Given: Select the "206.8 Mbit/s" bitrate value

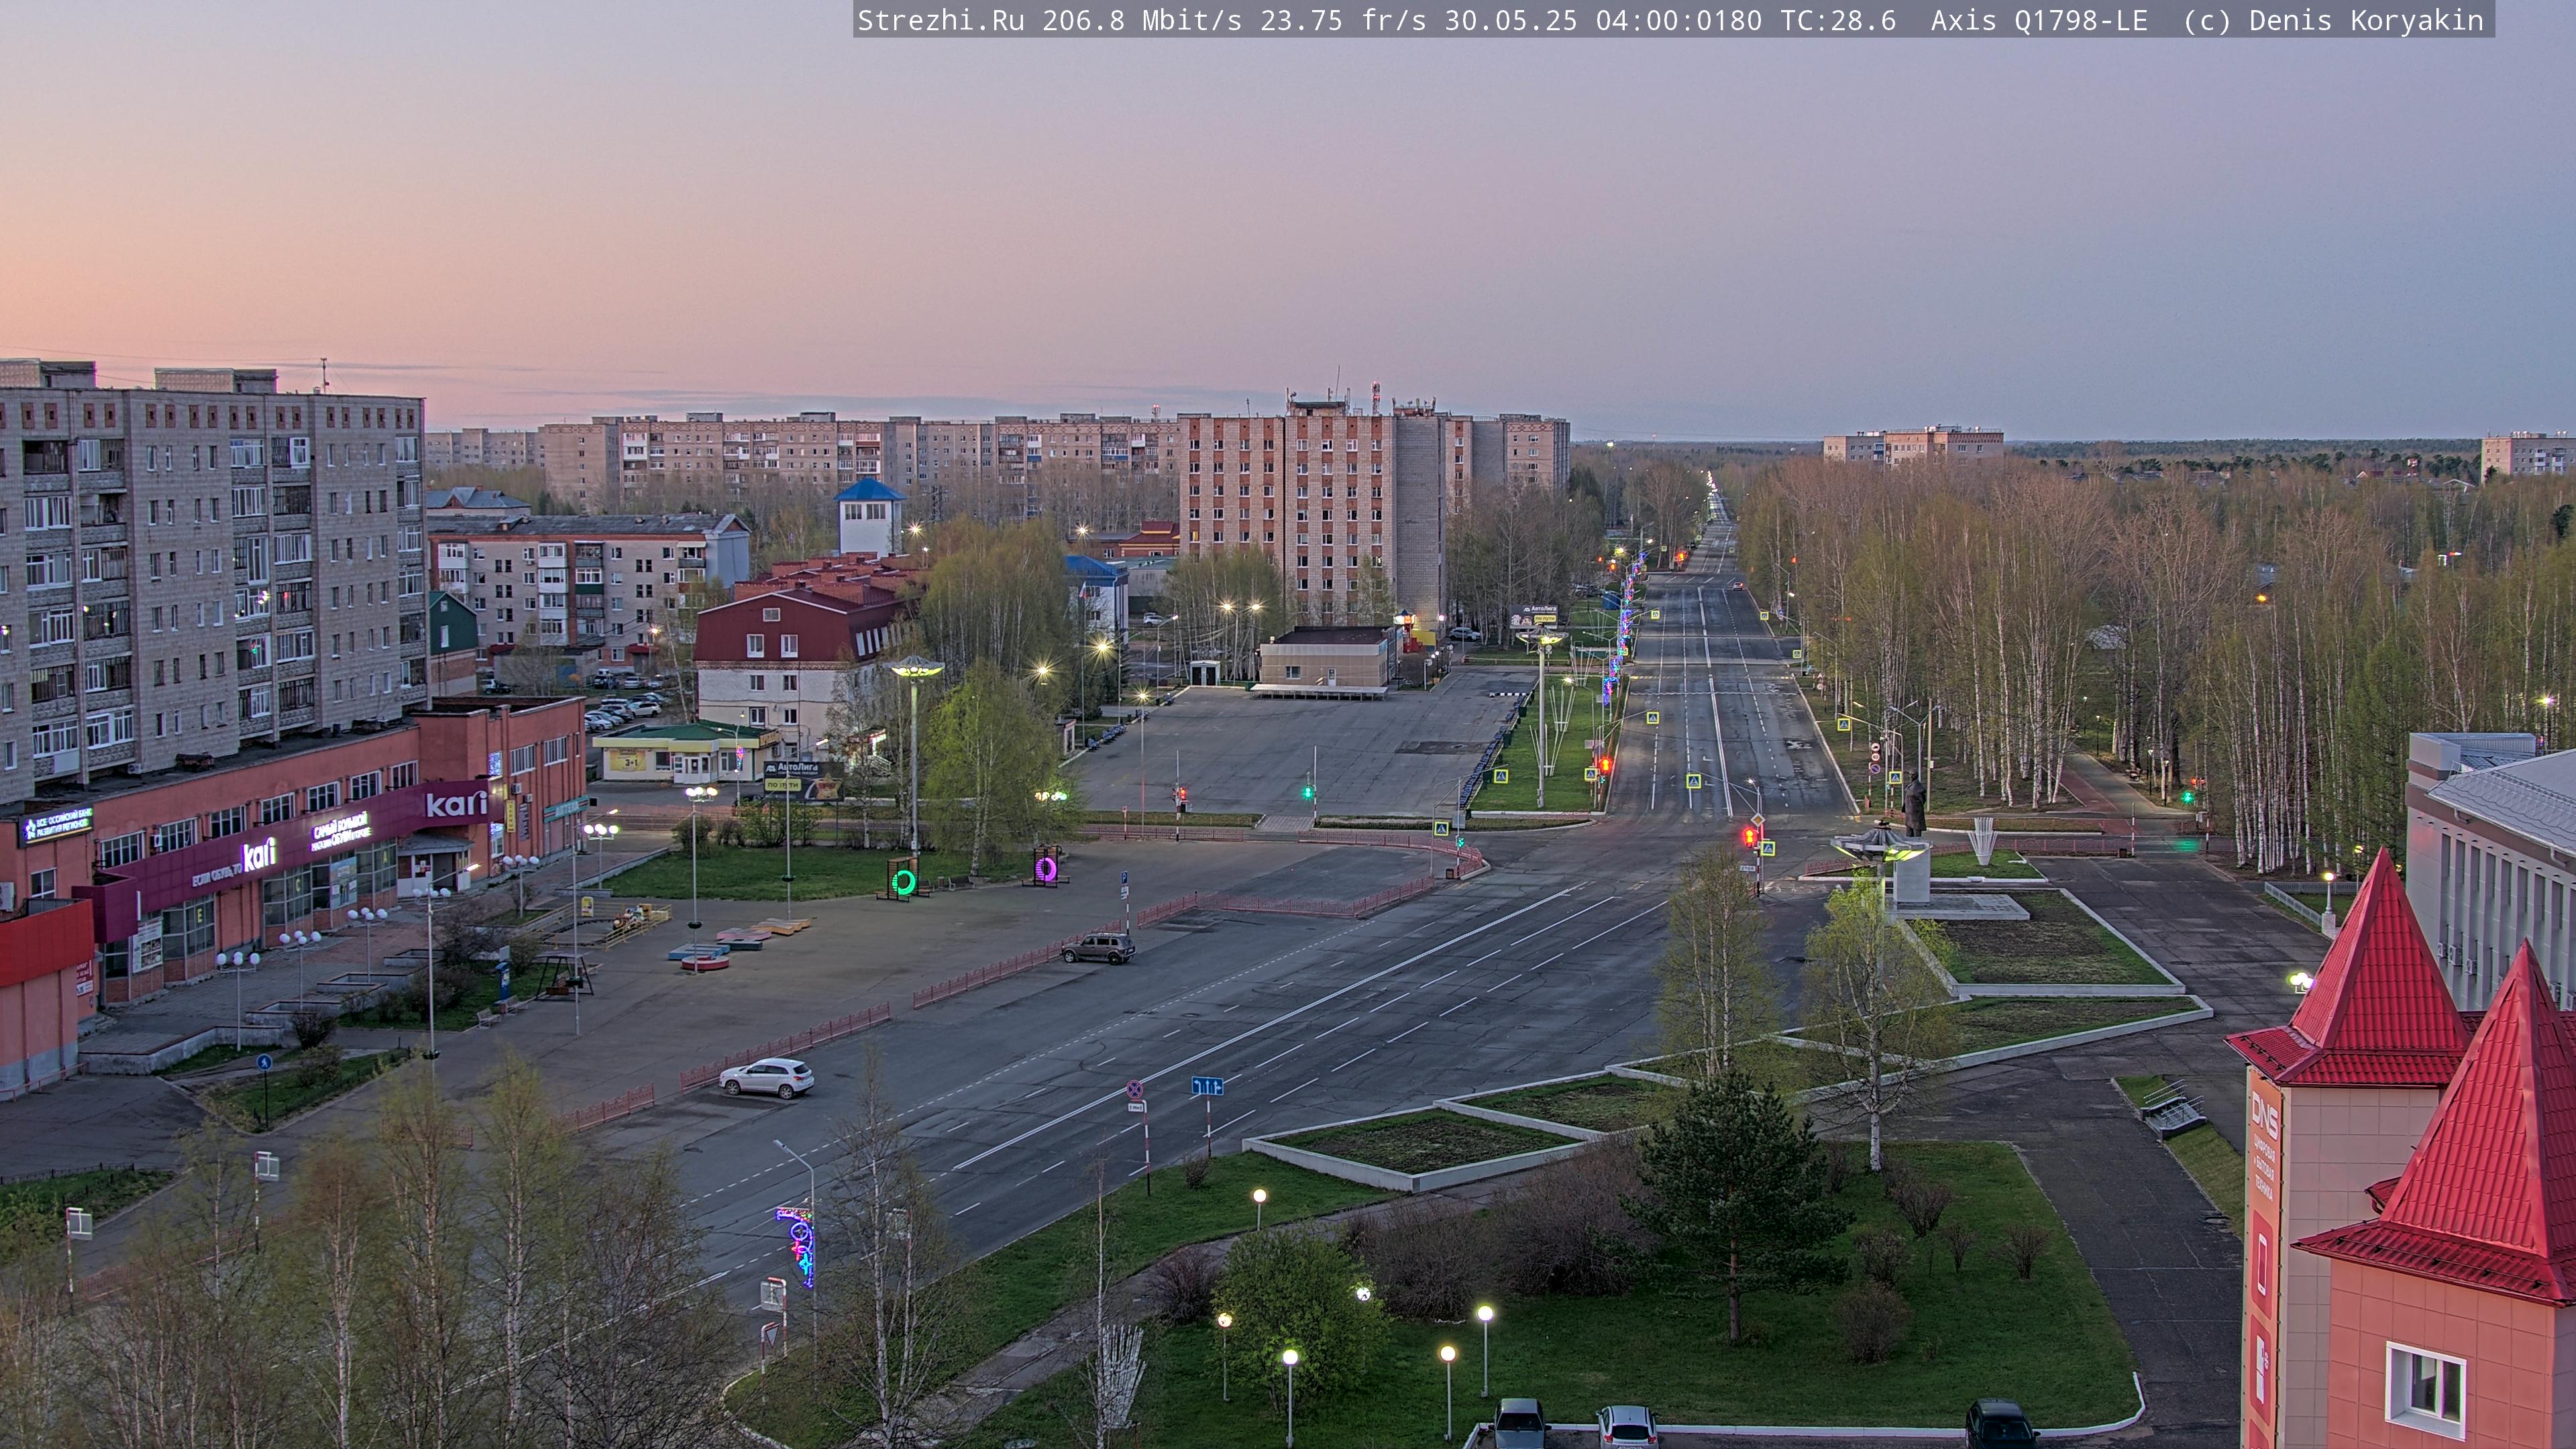Looking at the screenshot, I should pos(1142,21).
